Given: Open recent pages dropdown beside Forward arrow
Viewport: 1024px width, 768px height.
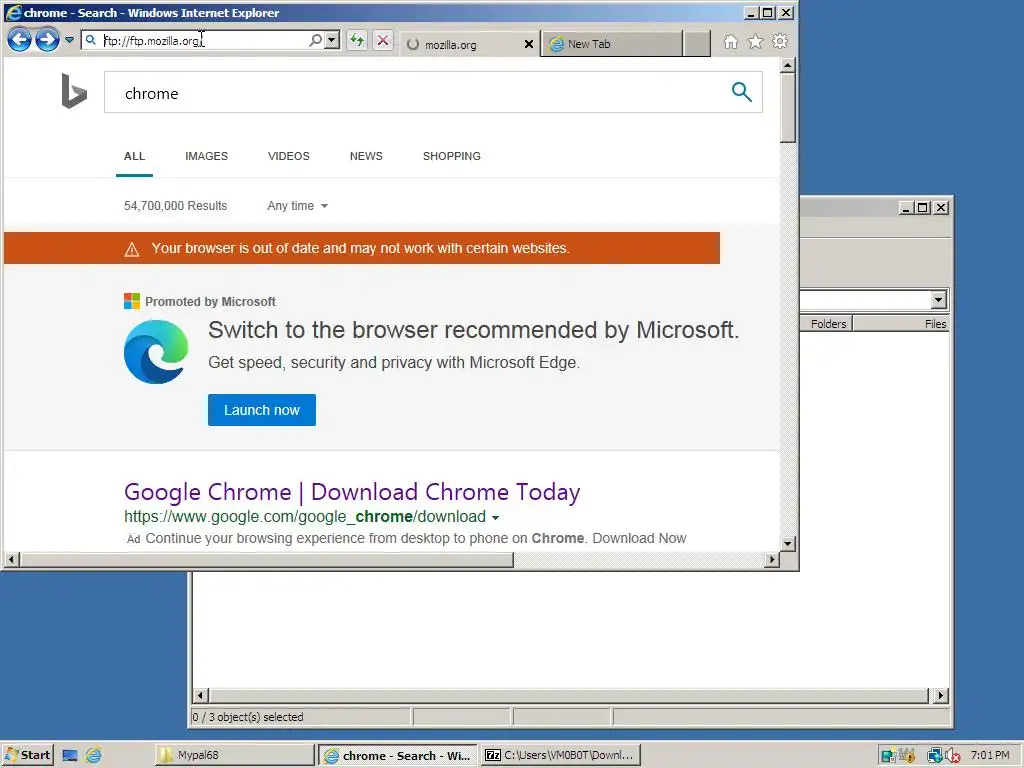Looking at the screenshot, I should [69, 40].
